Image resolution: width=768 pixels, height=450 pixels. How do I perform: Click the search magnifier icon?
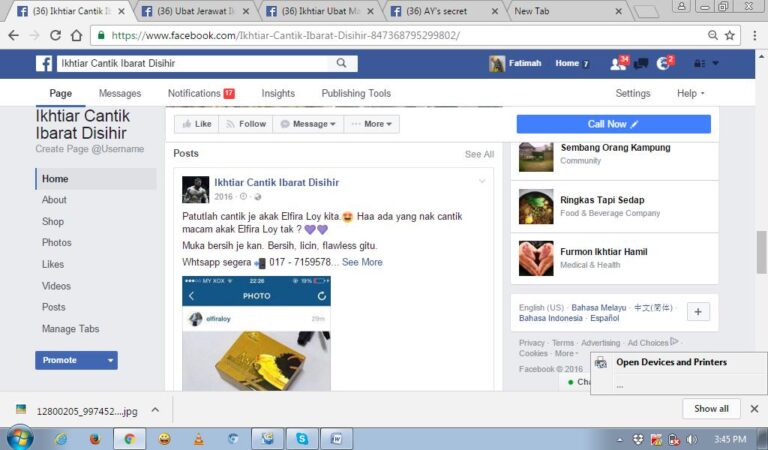(341, 63)
